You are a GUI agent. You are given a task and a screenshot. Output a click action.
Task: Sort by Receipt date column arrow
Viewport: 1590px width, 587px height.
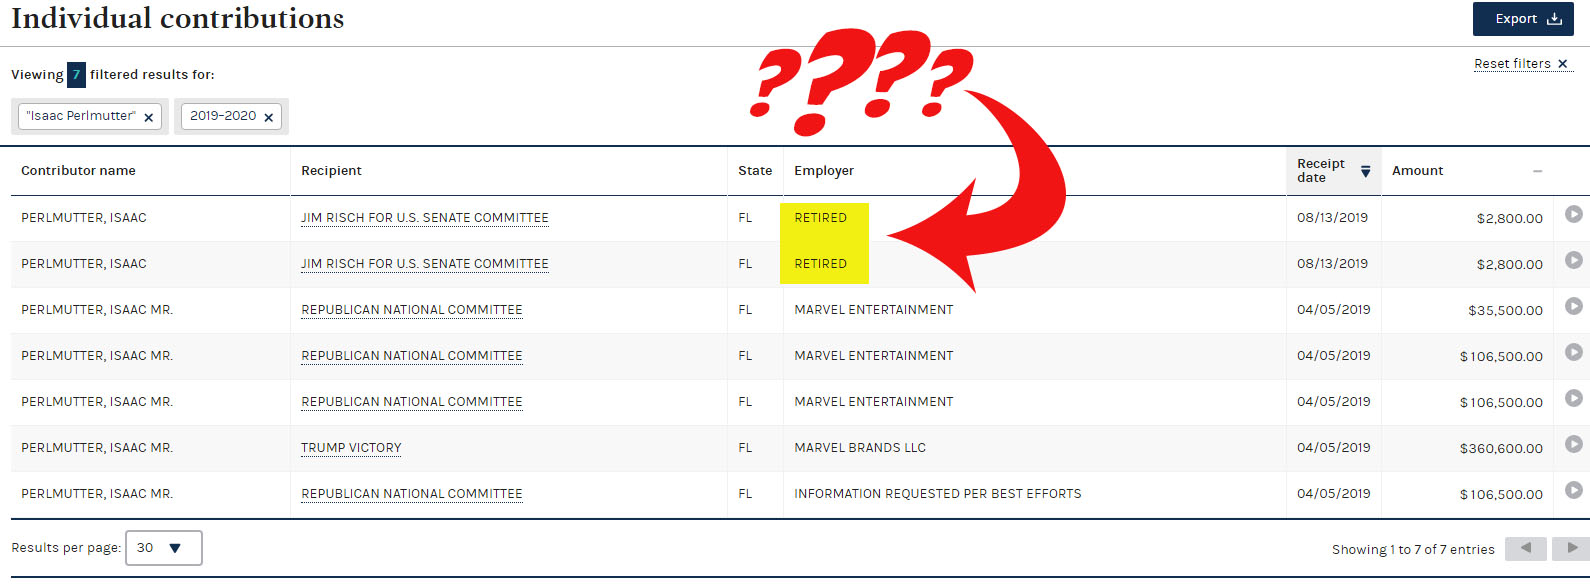click(x=1365, y=172)
